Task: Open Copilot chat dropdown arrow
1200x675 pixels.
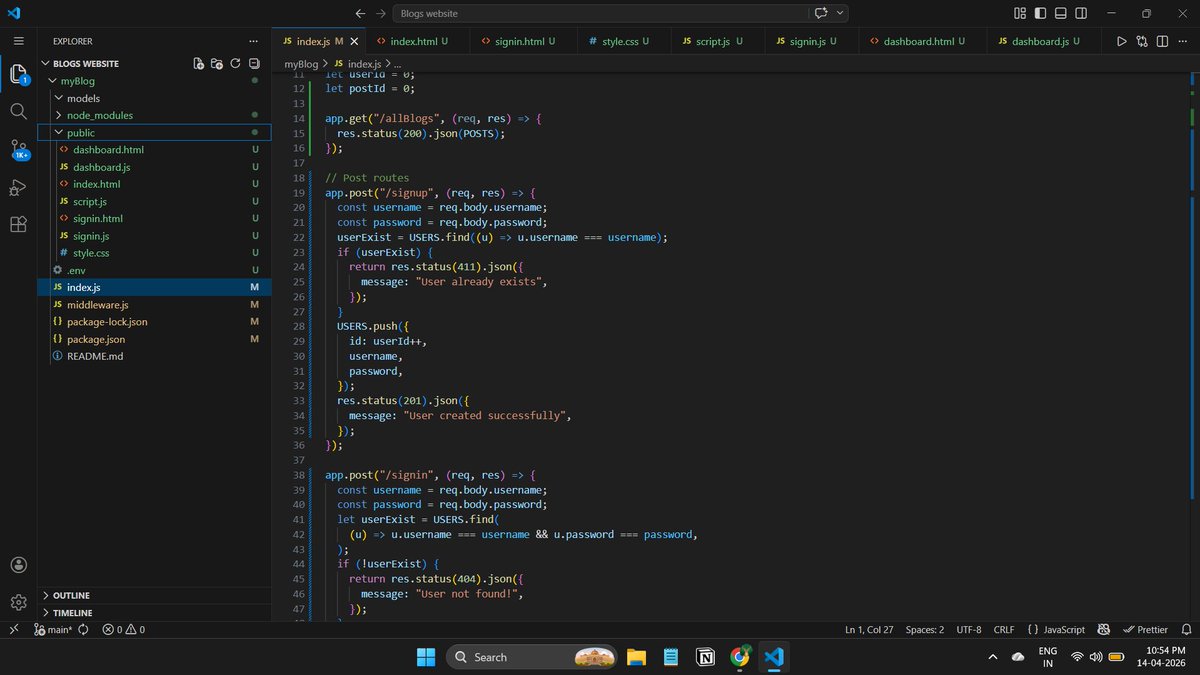Action: (840, 13)
